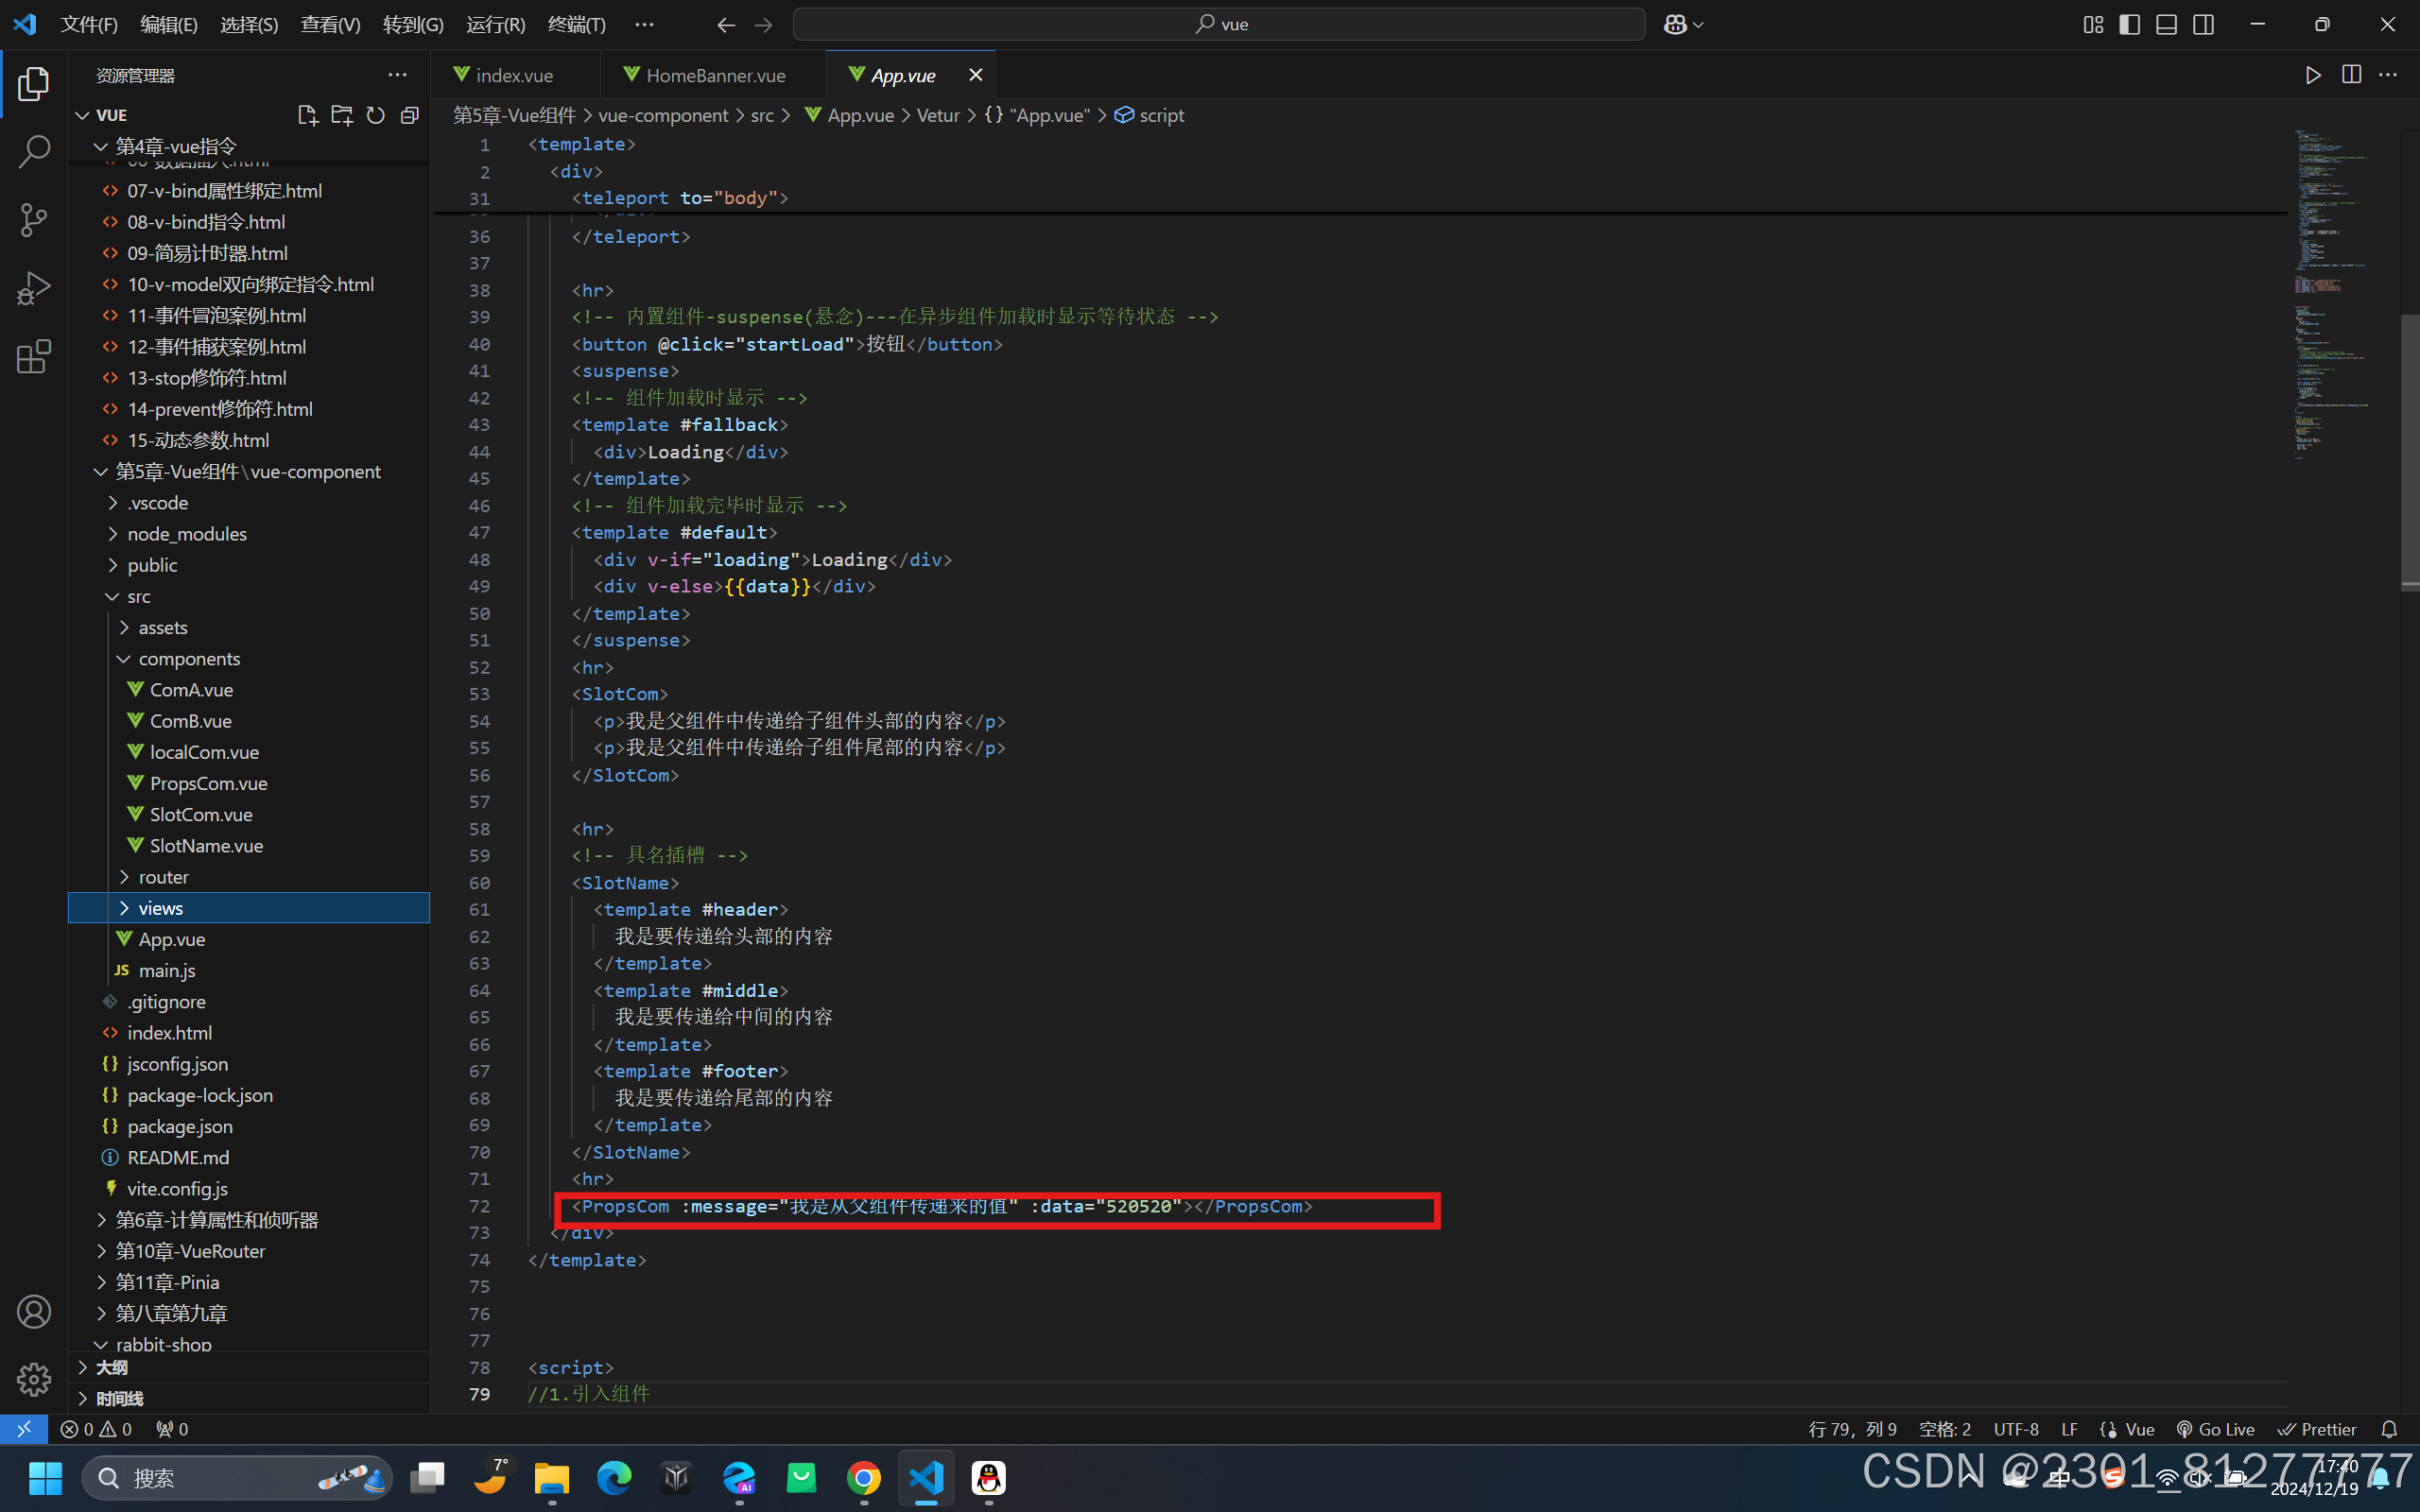Screen dimensions: 2420x1512
Task: Collapse the components folder
Action: tap(249, 658)
